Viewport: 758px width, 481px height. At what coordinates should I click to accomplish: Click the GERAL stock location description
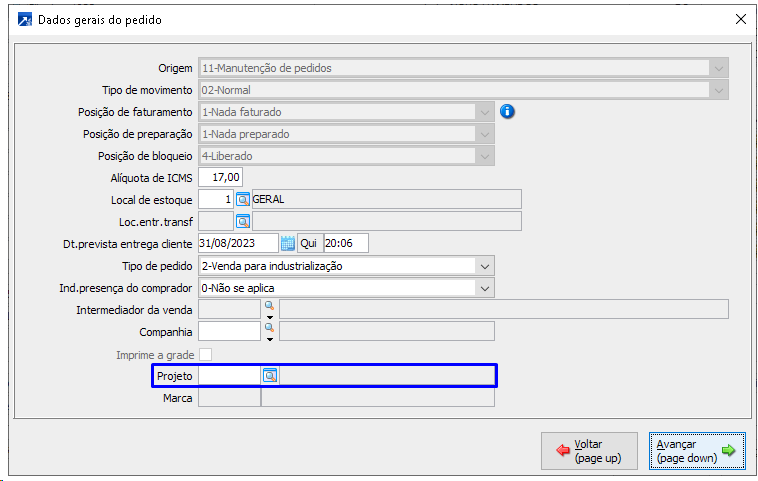pyautogui.click(x=386, y=199)
